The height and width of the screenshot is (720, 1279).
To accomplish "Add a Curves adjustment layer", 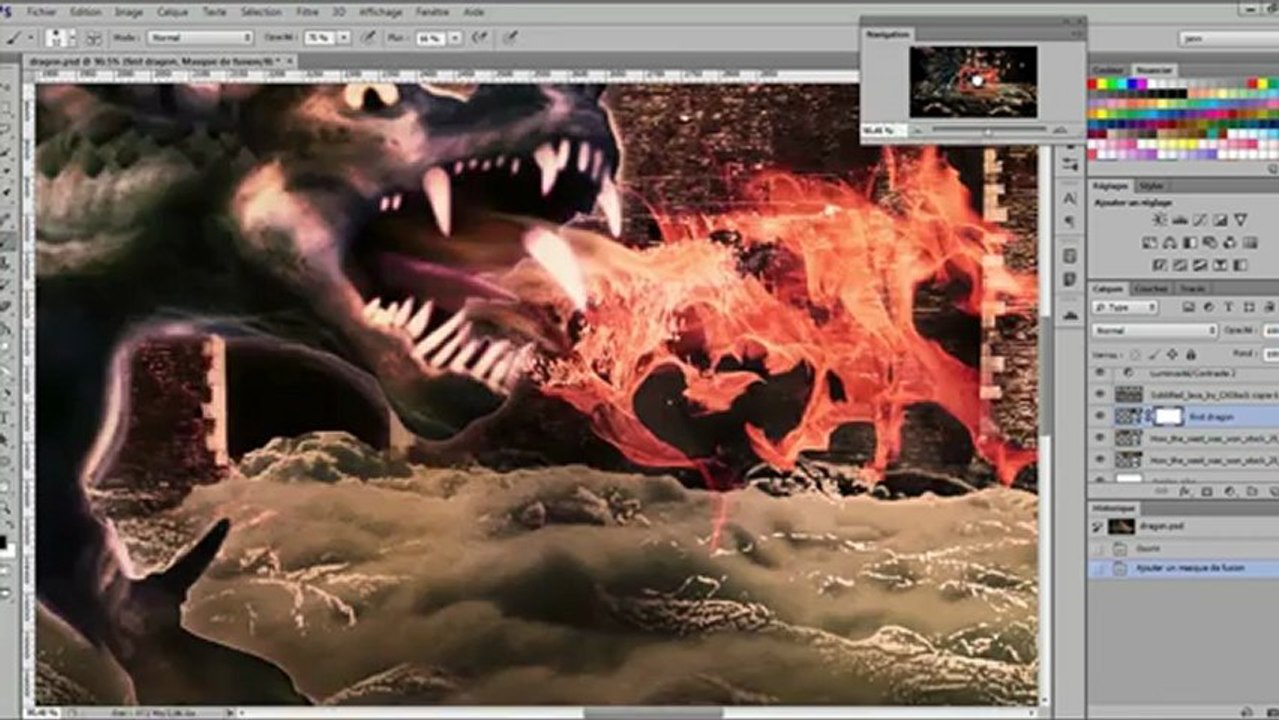I will (1200, 220).
